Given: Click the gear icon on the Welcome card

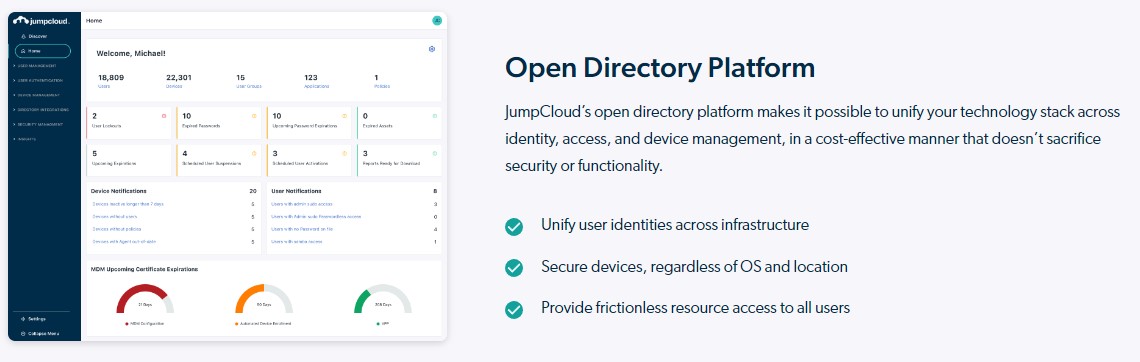Looking at the screenshot, I should [432, 49].
